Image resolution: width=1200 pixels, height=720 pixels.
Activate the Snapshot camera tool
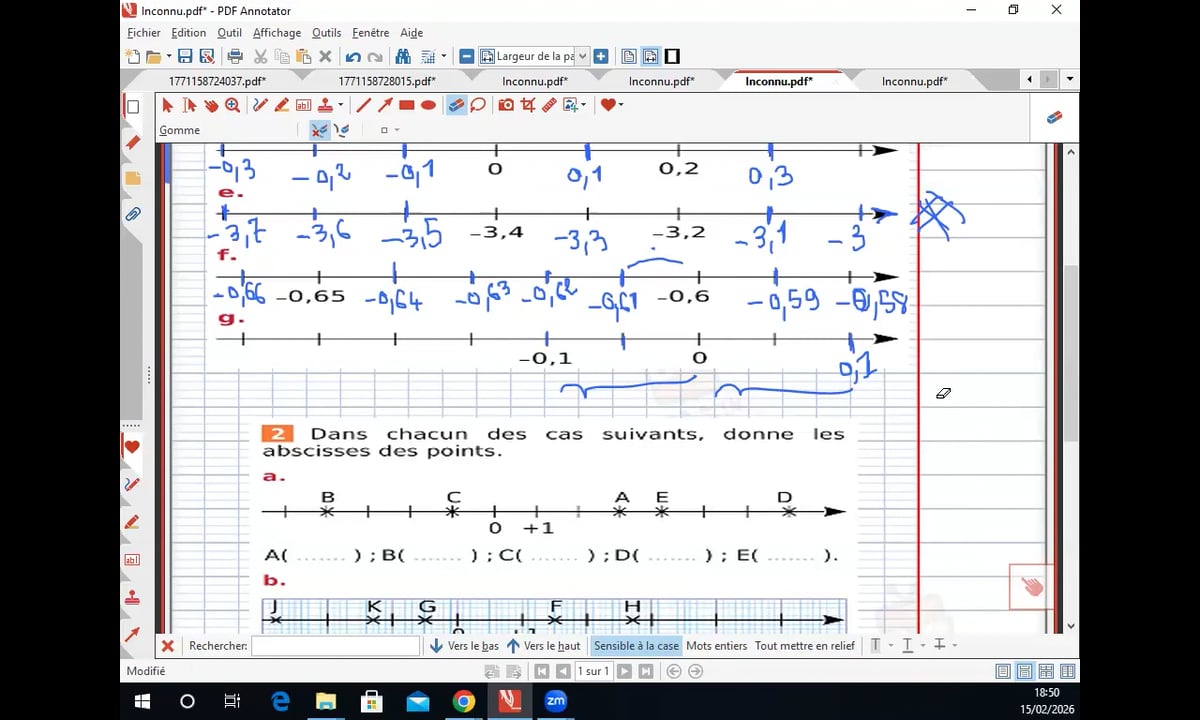(x=506, y=105)
